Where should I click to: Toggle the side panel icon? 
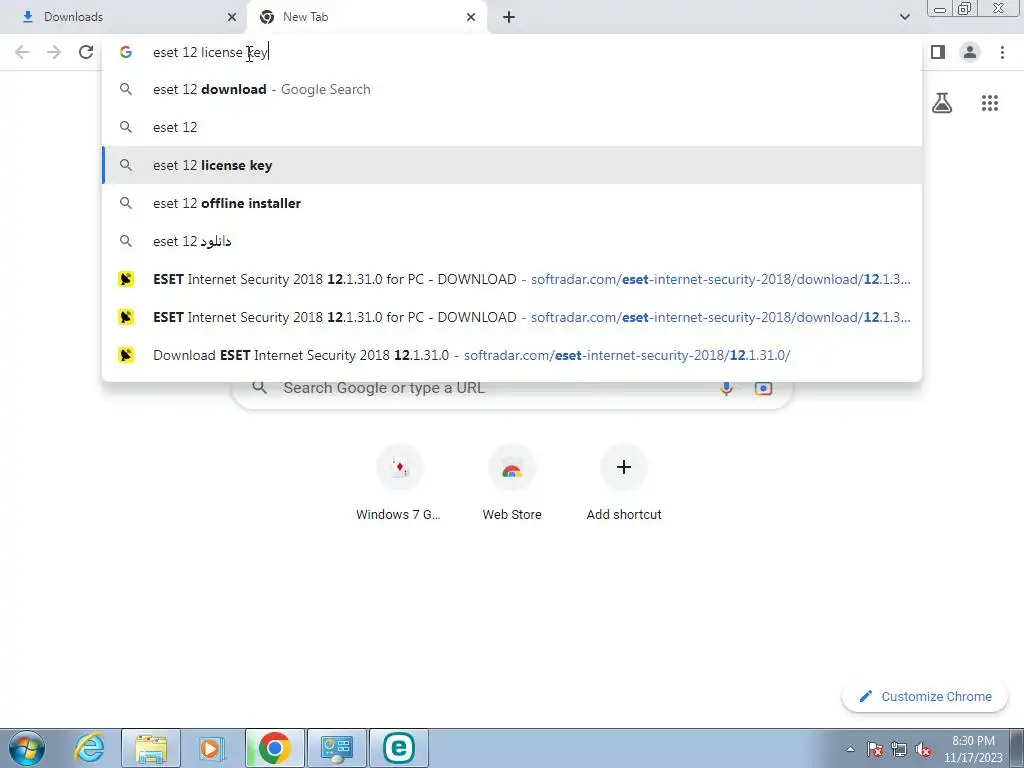[x=938, y=52]
